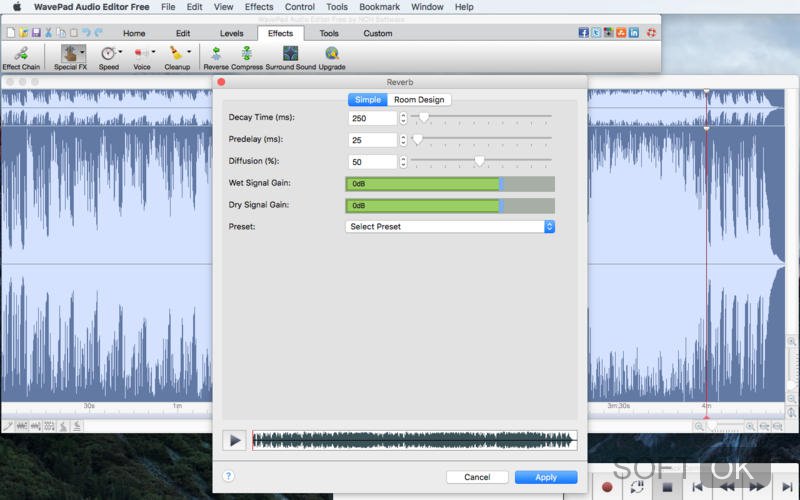Click the Wet Signal Gain bar

click(450, 184)
